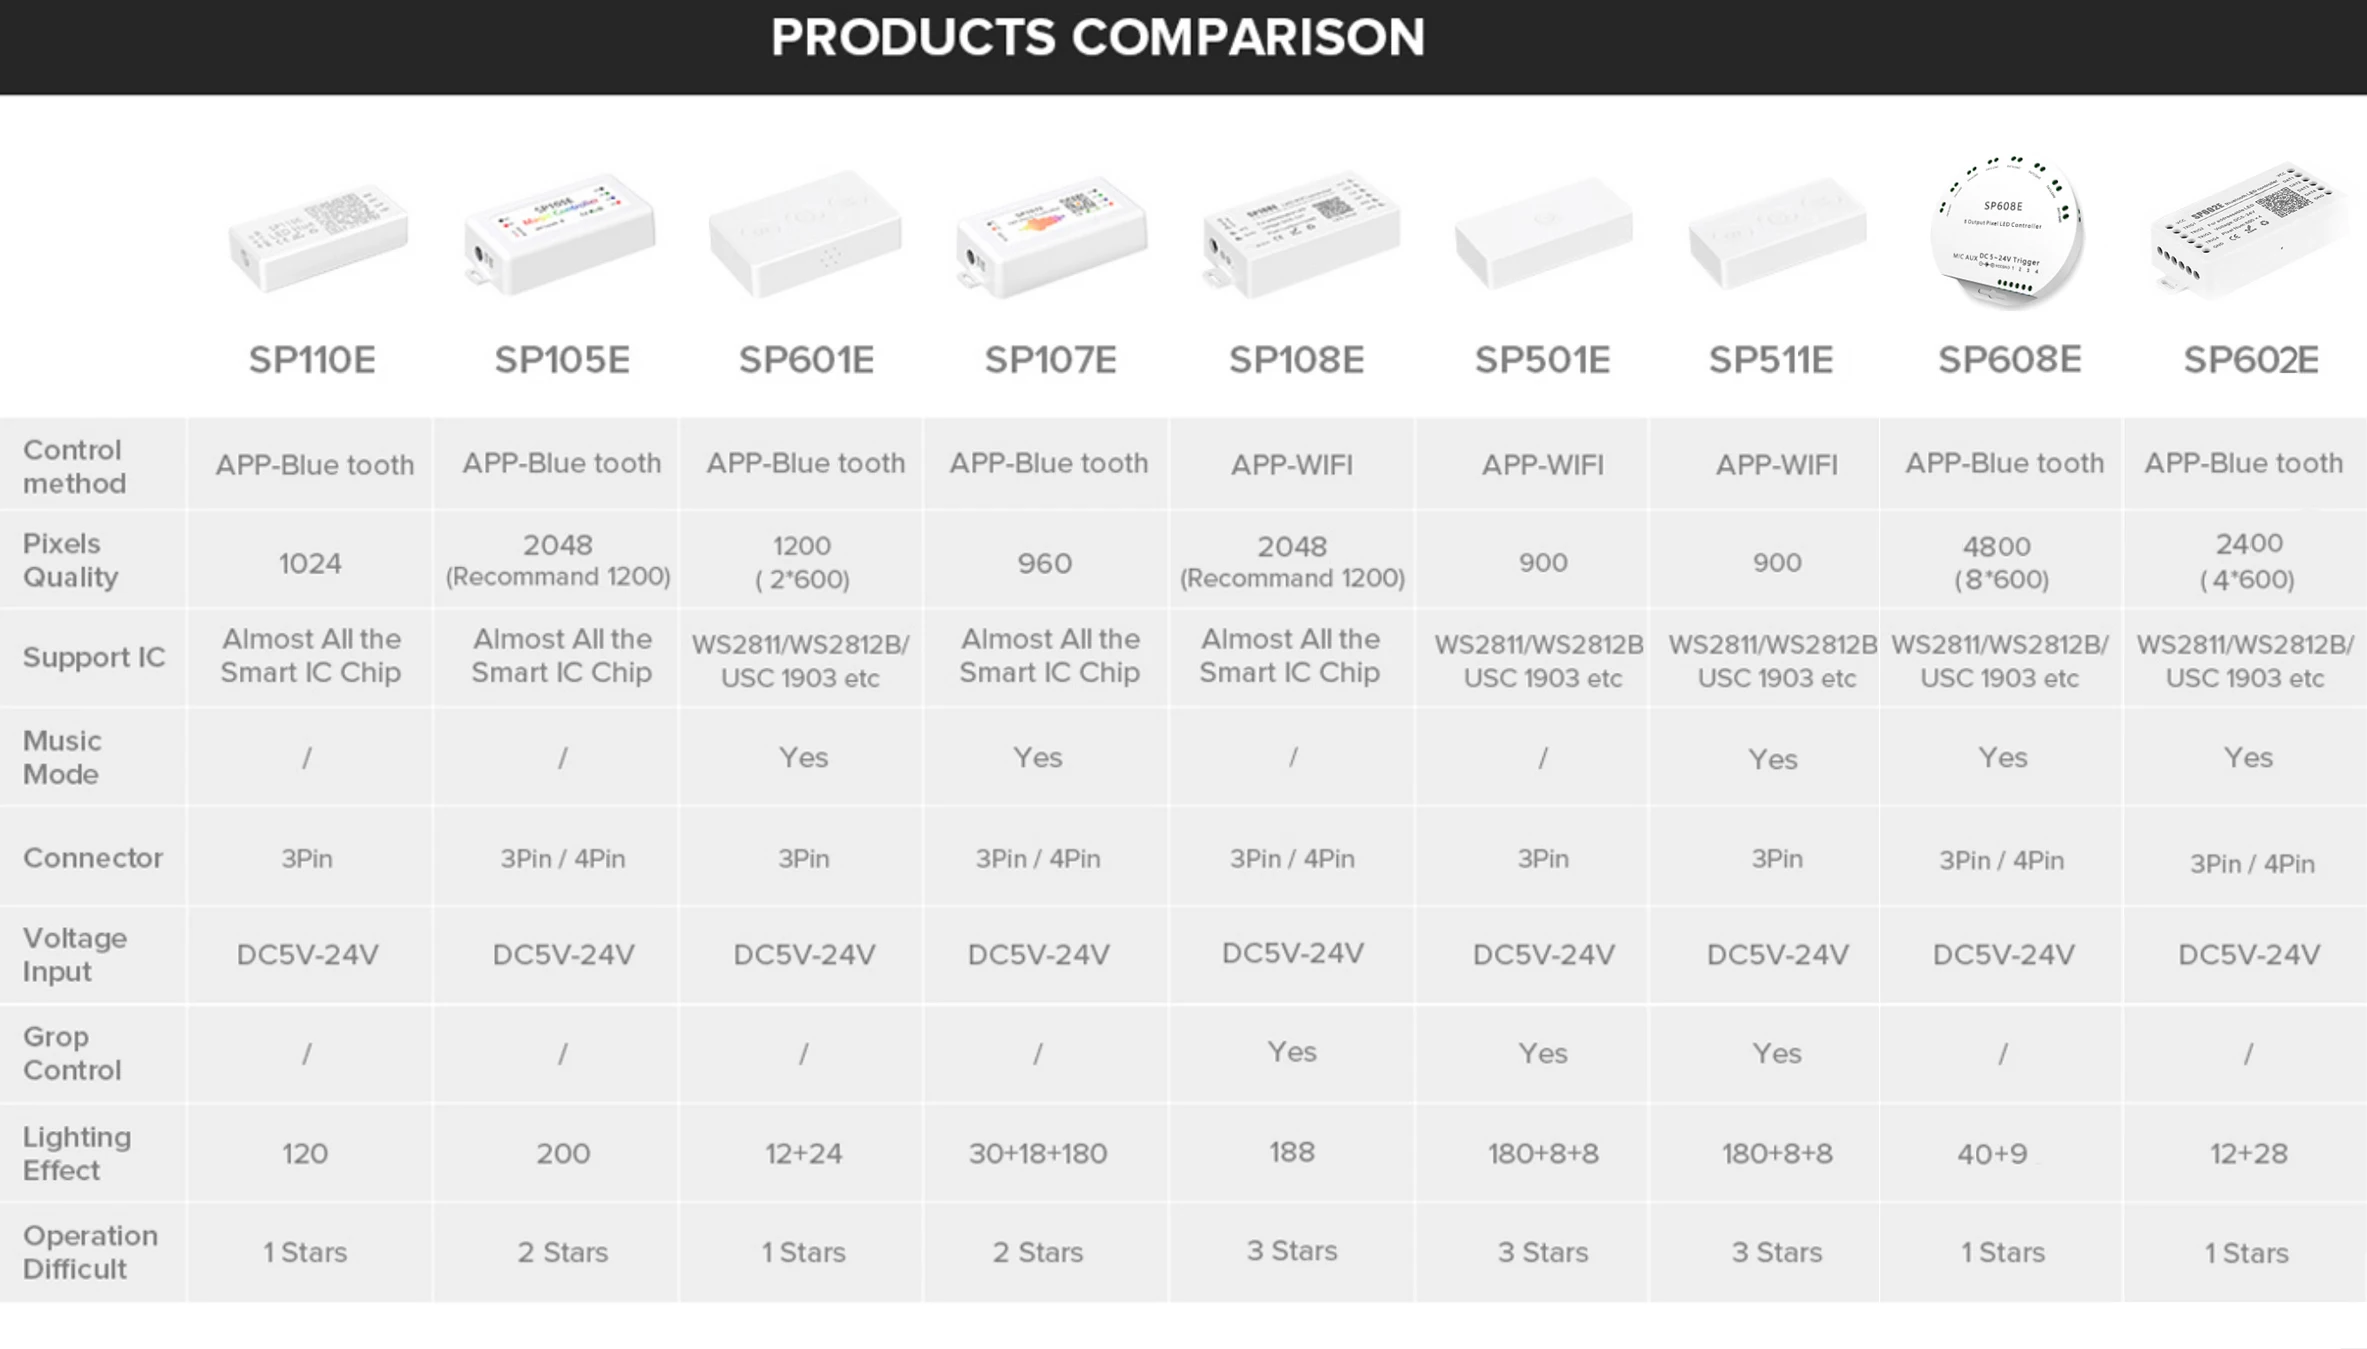Select the SP602E product name label
The width and height of the screenshot is (2367, 1349).
[2251, 360]
